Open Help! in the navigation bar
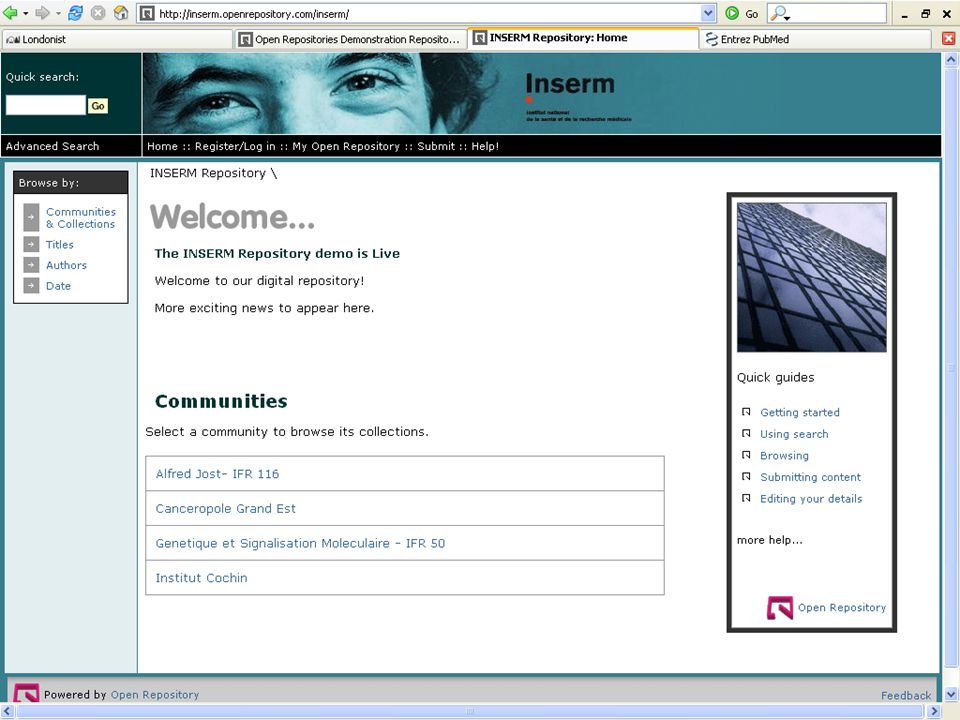960x720 pixels. click(485, 146)
